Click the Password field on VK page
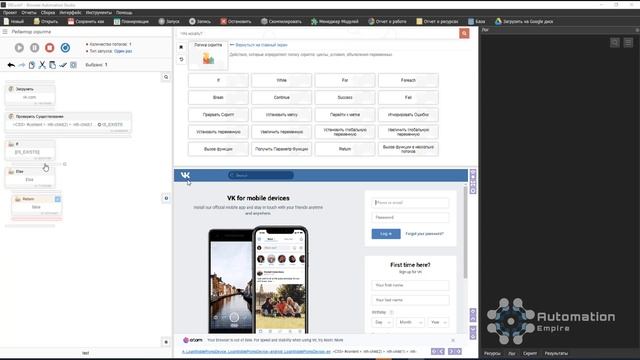Image resolution: width=640 pixels, height=360 pixels. coord(410,218)
